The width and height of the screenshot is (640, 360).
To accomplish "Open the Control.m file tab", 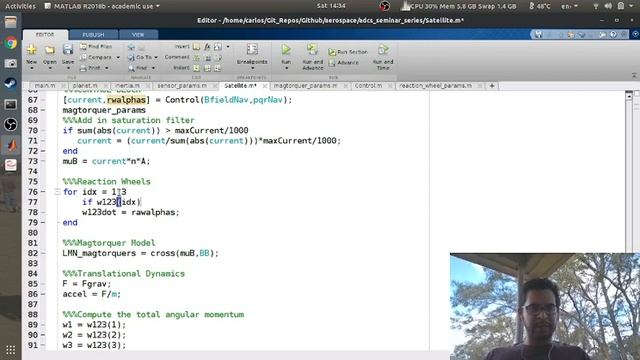I will coord(368,86).
